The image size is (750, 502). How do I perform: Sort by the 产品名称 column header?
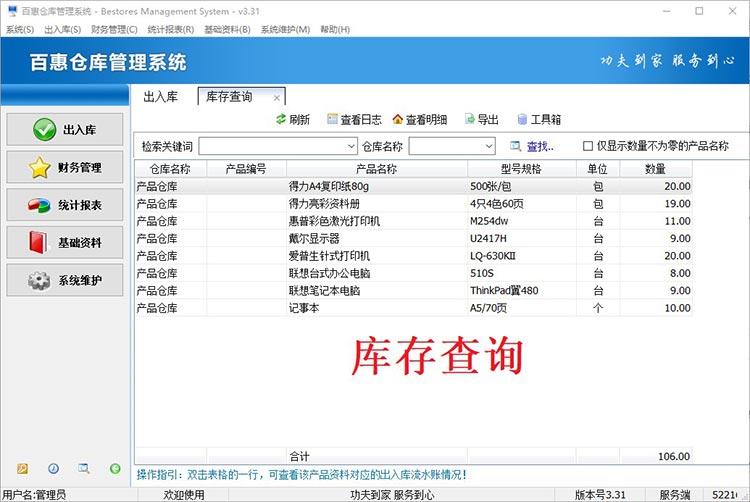[377, 169]
